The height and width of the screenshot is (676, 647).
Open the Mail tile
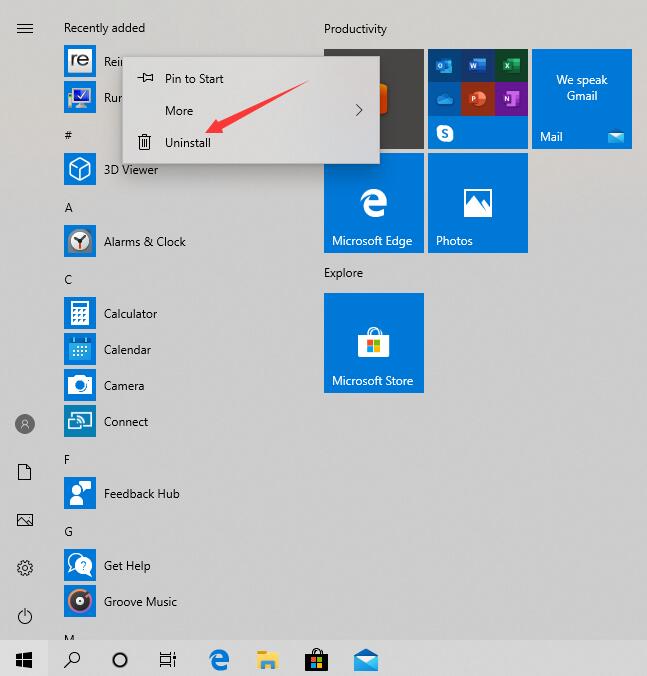tap(582, 99)
